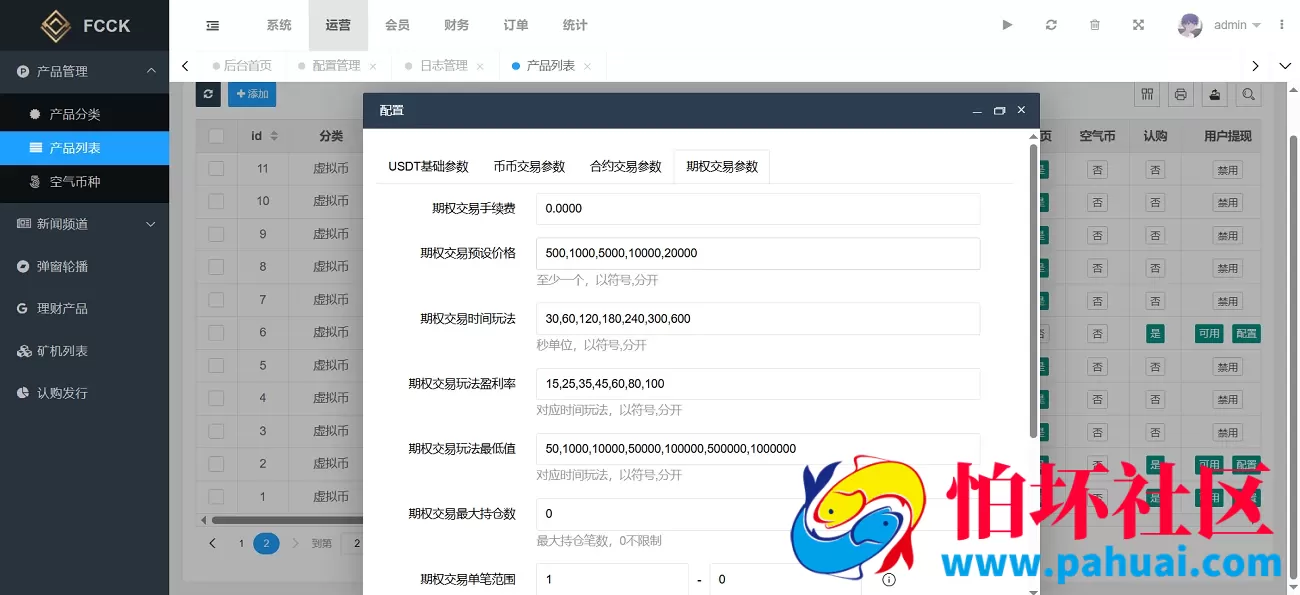Check the row with id 7

click(x=216, y=300)
